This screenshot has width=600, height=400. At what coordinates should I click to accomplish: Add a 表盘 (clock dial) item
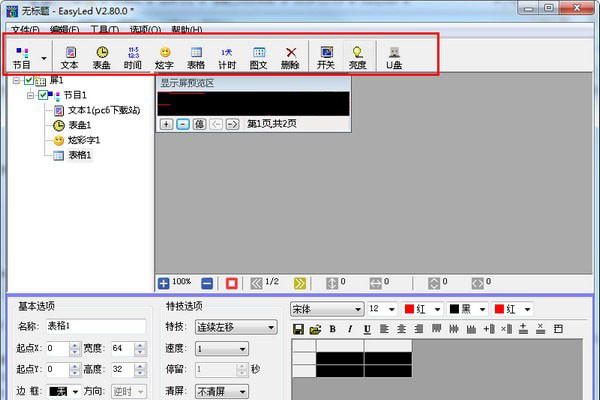coord(102,56)
